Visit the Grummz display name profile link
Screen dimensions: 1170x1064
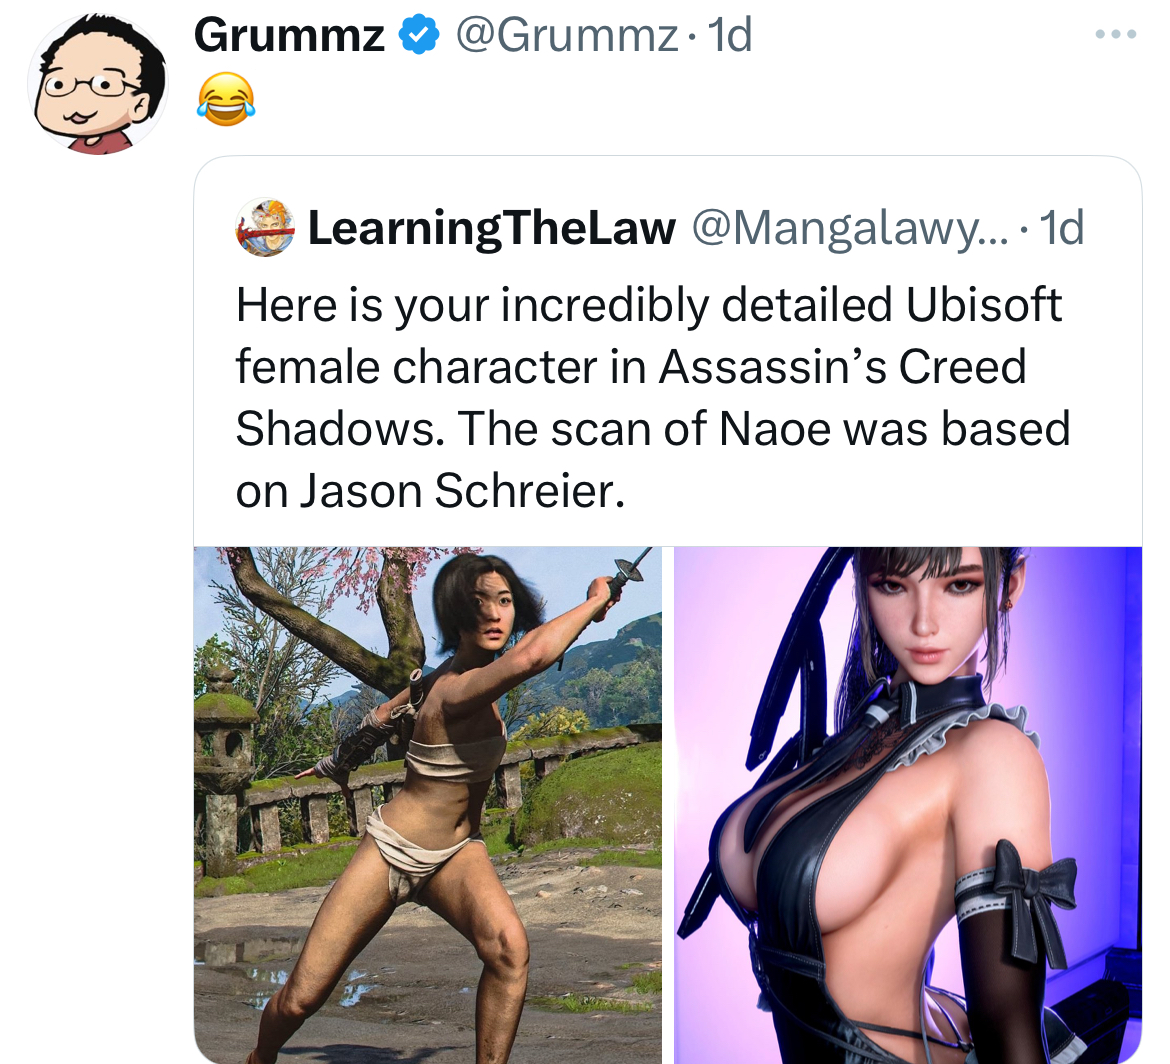[290, 35]
